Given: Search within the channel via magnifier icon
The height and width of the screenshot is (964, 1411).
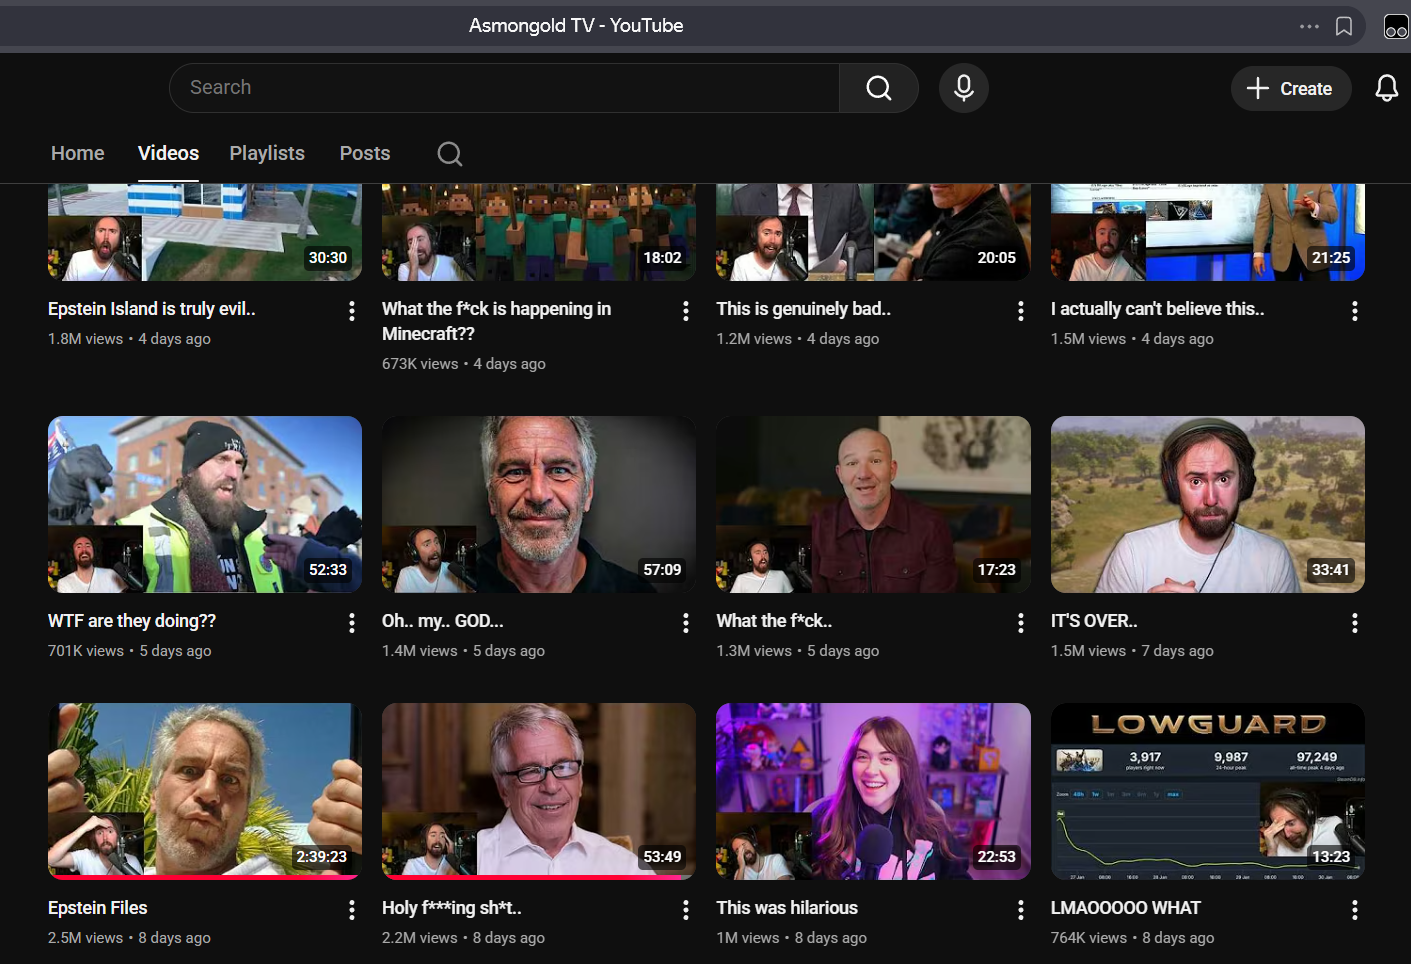Looking at the screenshot, I should point(450,154).
